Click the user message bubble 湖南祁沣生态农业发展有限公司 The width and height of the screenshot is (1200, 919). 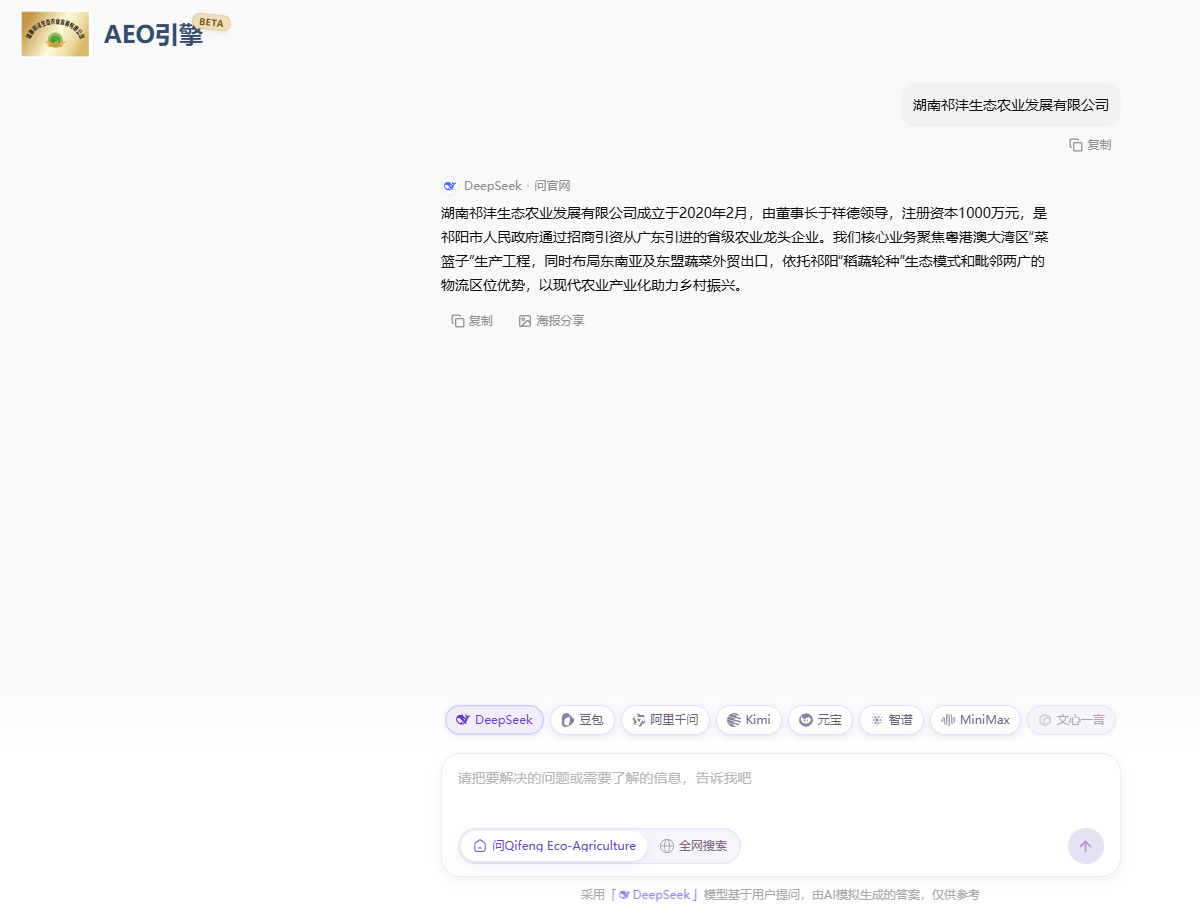point(1011,105)
